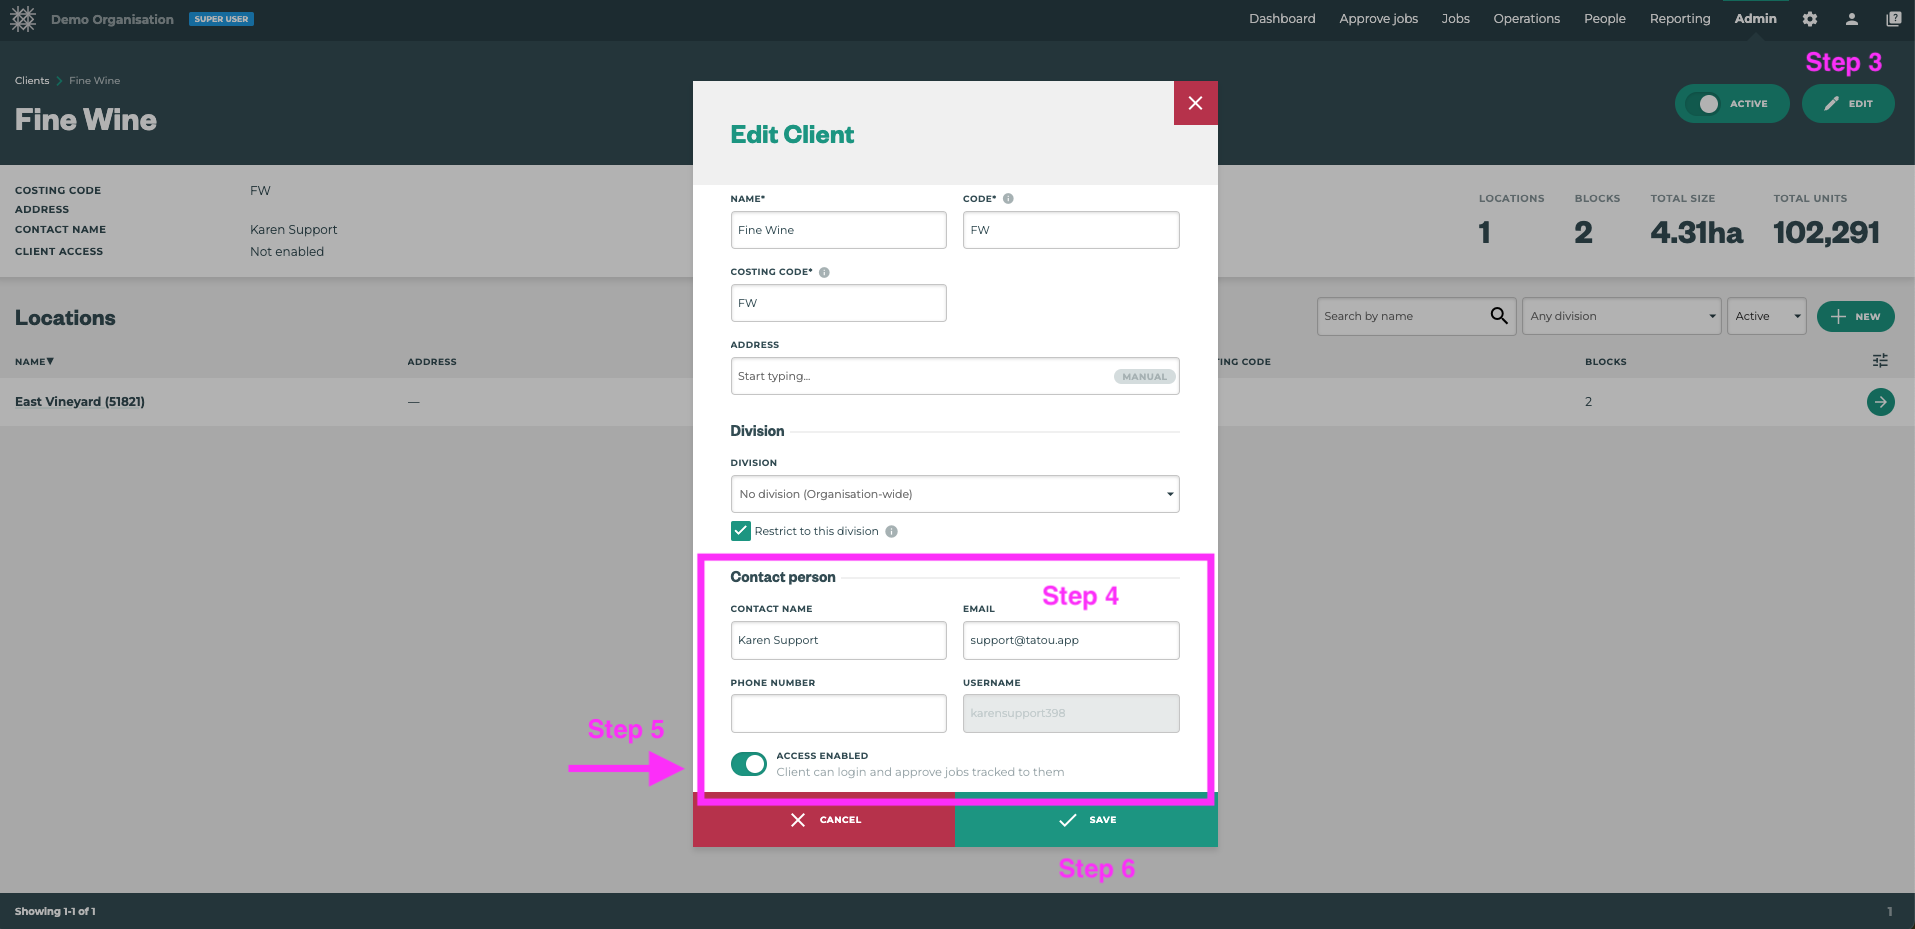Click the info icon next to Costing Code

(823, 271)
